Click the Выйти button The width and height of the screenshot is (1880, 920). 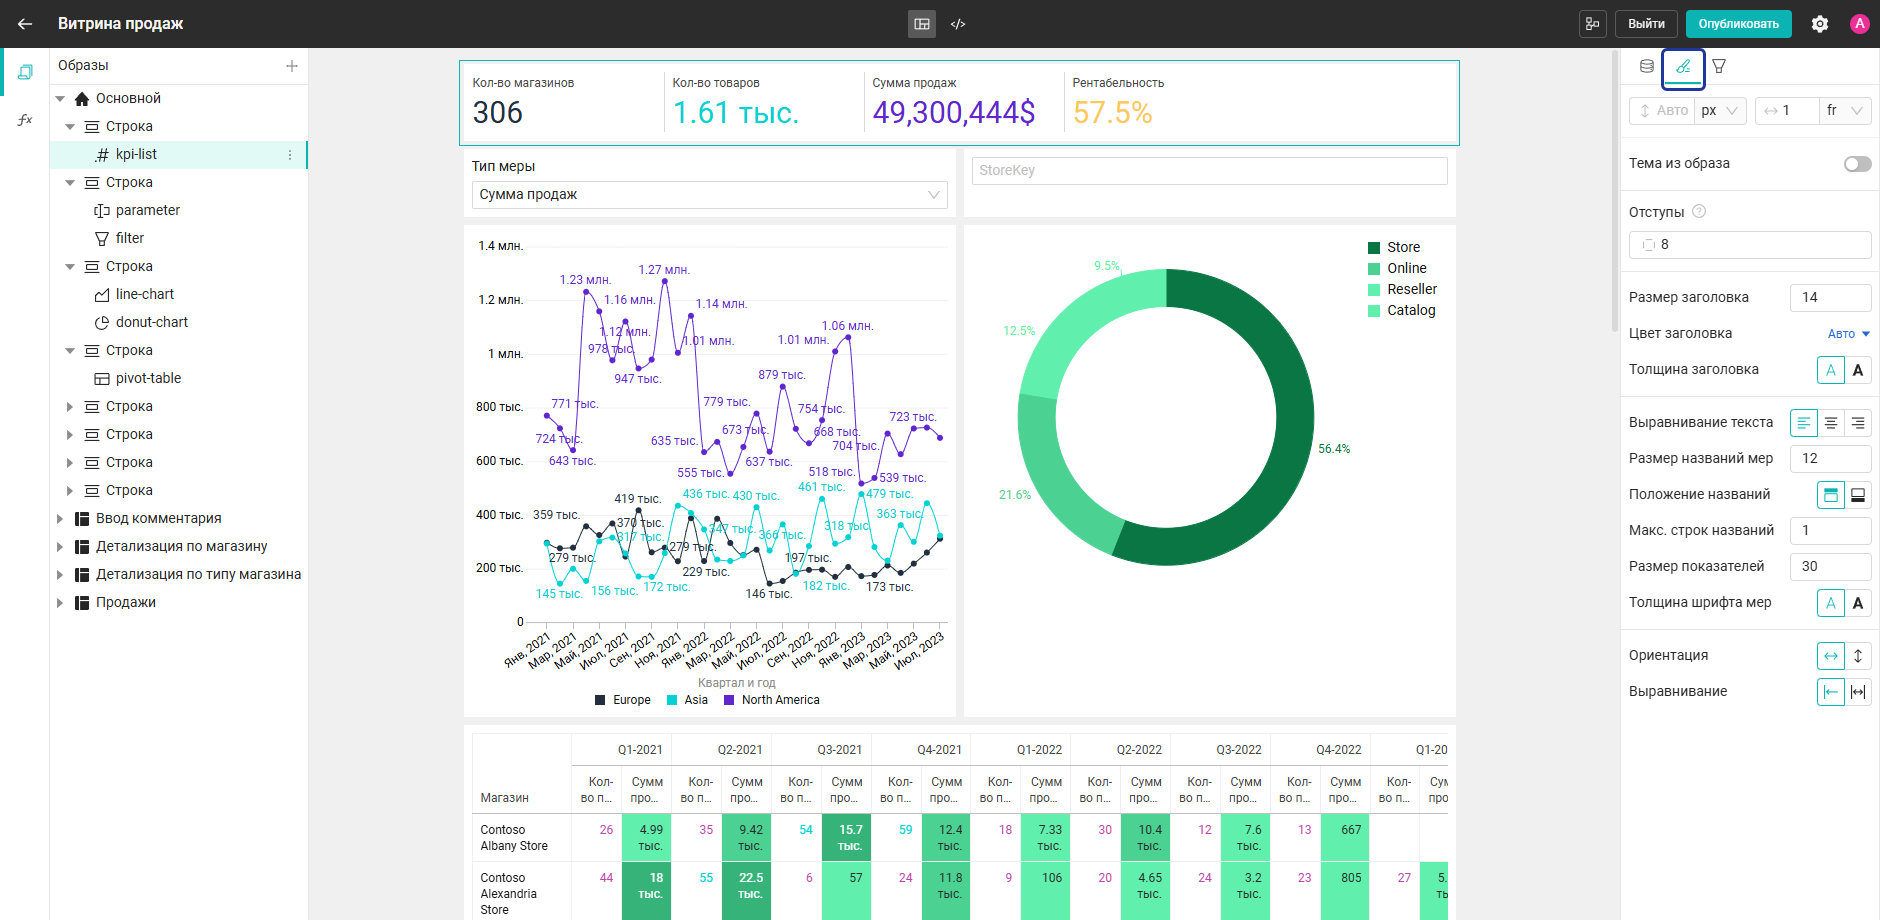pos(1646,24)
